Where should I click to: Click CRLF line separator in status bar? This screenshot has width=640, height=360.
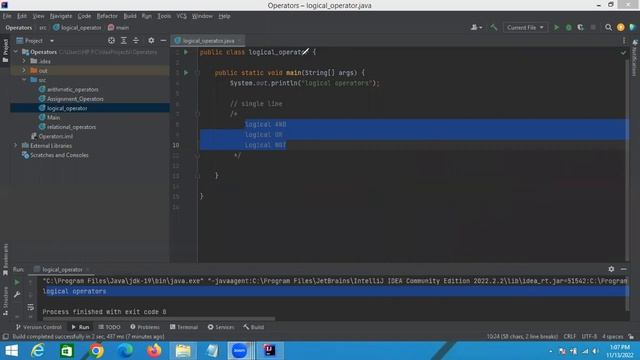pos(569,337)
